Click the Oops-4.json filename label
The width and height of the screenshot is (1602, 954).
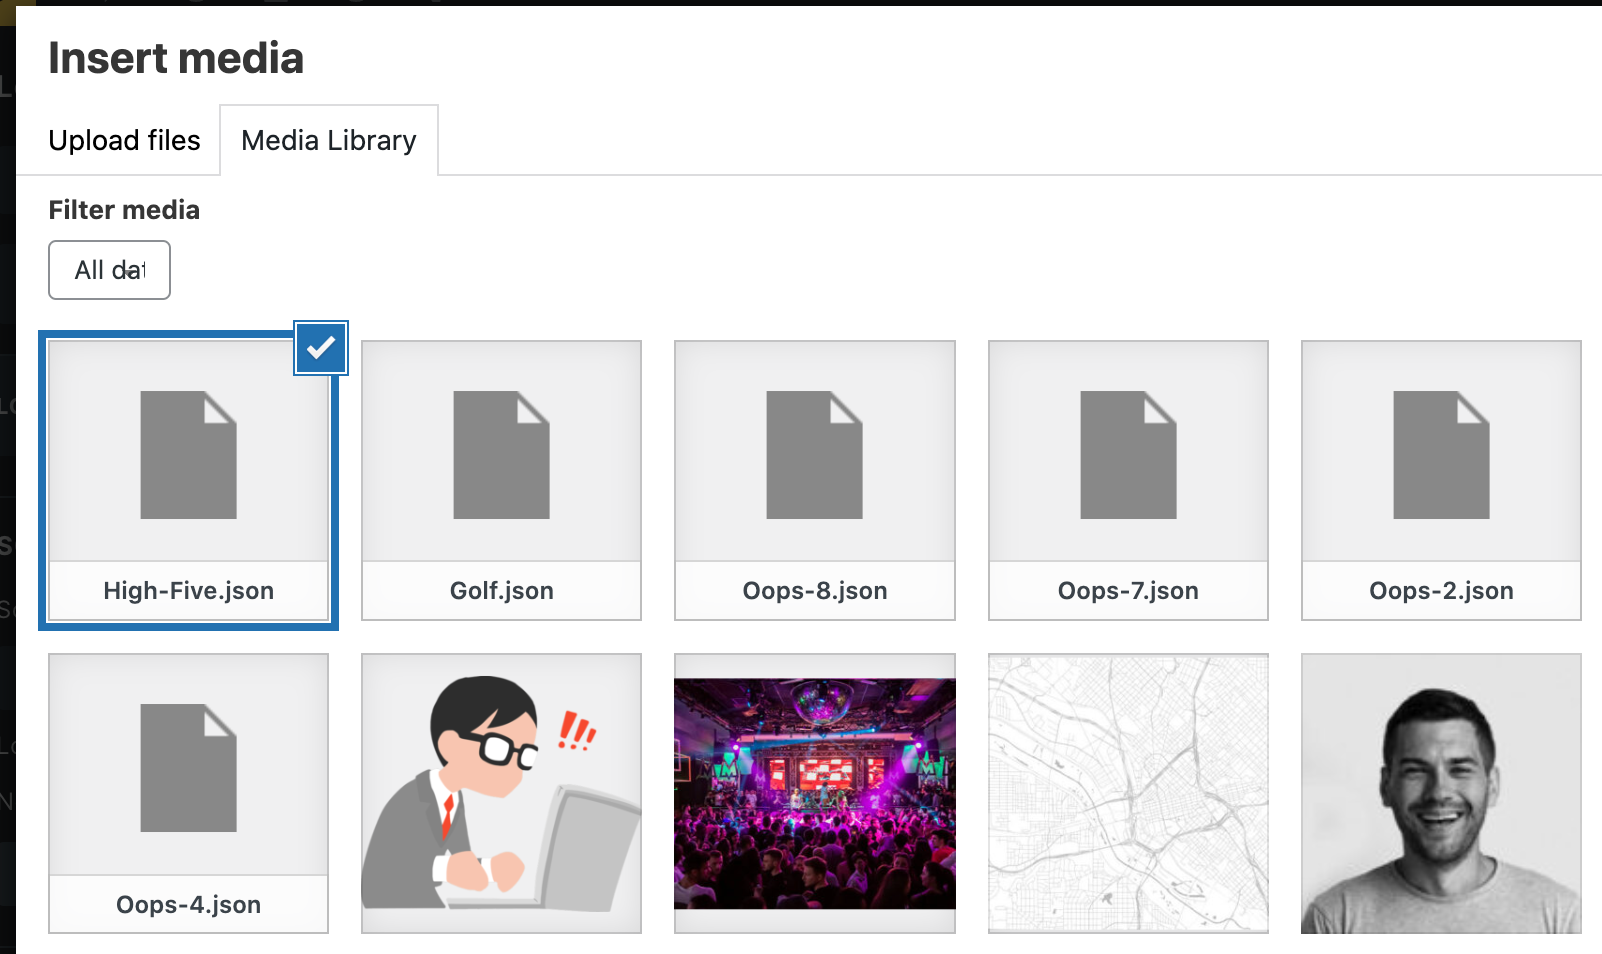pyautogui.click(x=188, y=904)
